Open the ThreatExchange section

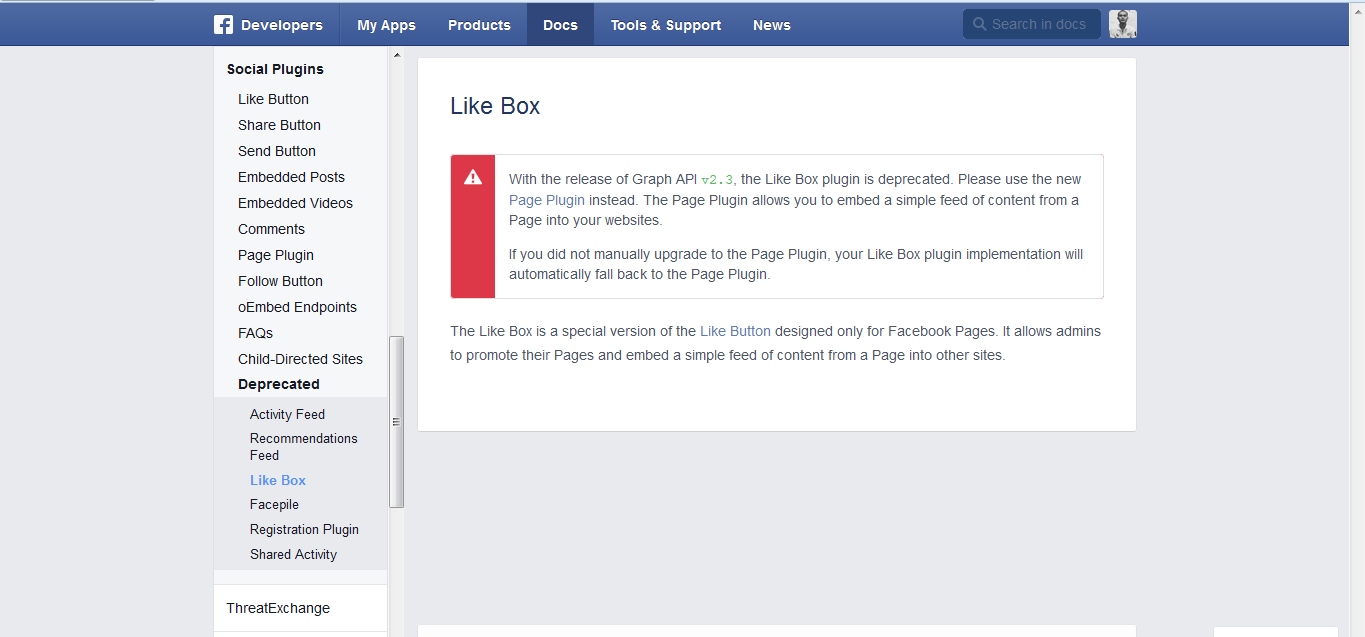pyautogui.click(x=277, y=607)
